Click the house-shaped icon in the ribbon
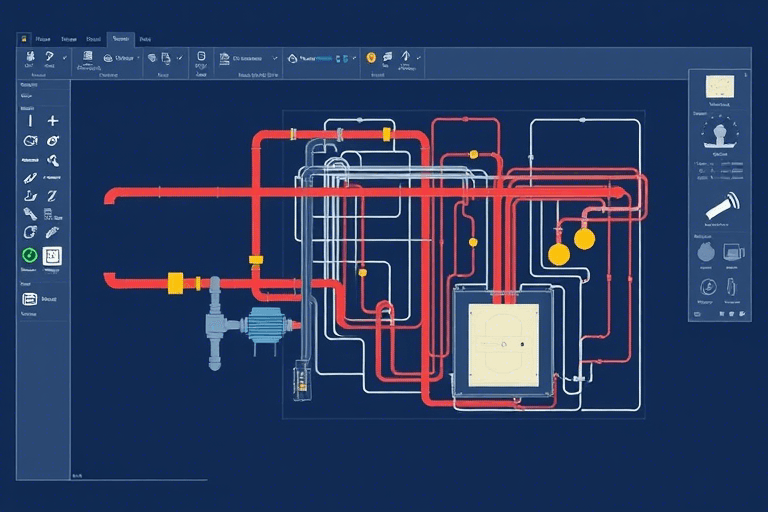 [292, 59]
